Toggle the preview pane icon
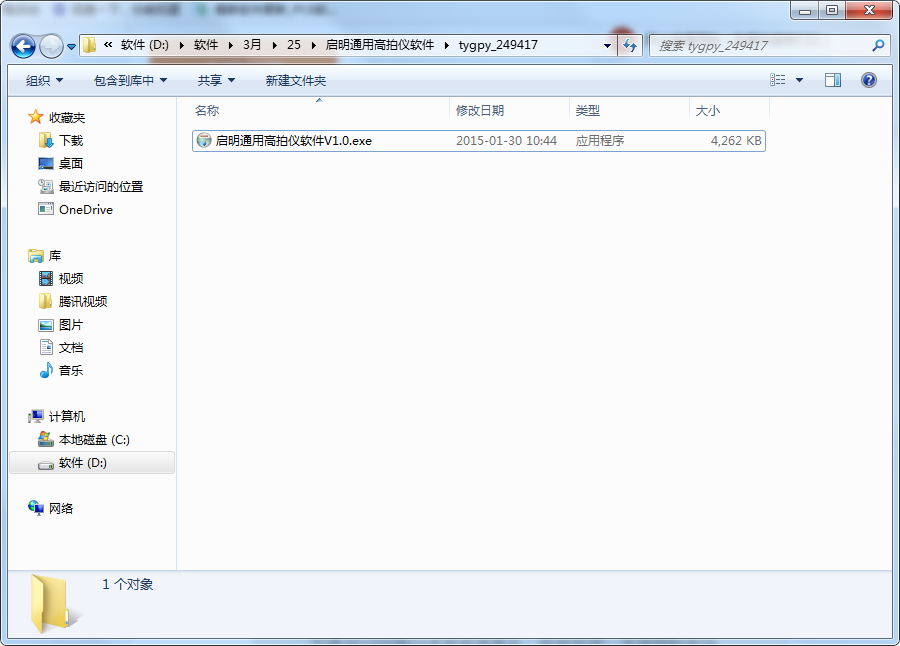Viewport: 900px width, 646px height. tap(832, 80)
